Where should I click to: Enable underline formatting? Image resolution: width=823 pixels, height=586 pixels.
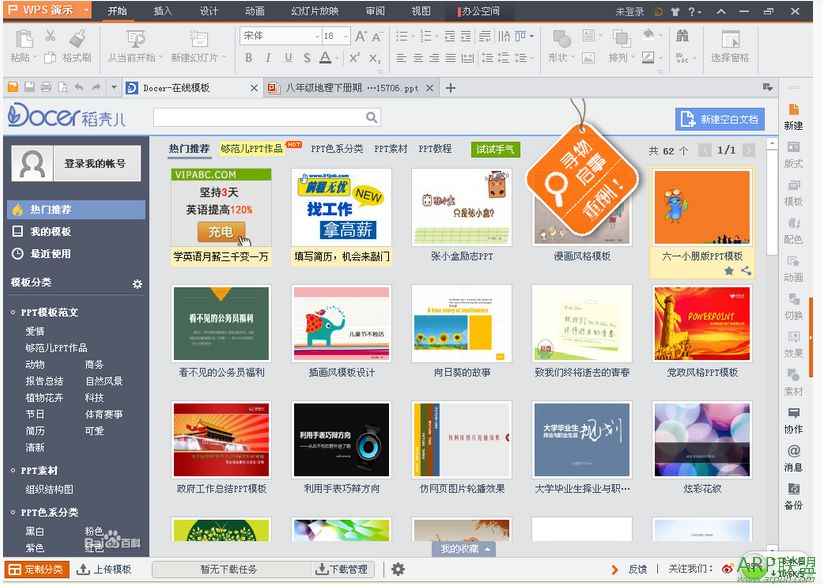[286, 58]
